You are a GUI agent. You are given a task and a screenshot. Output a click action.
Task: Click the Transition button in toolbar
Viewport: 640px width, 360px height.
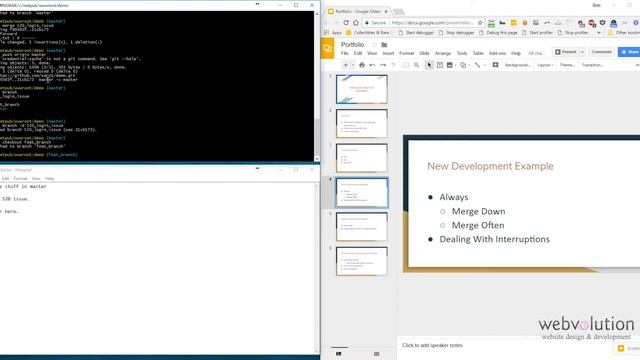coord(592,65)
